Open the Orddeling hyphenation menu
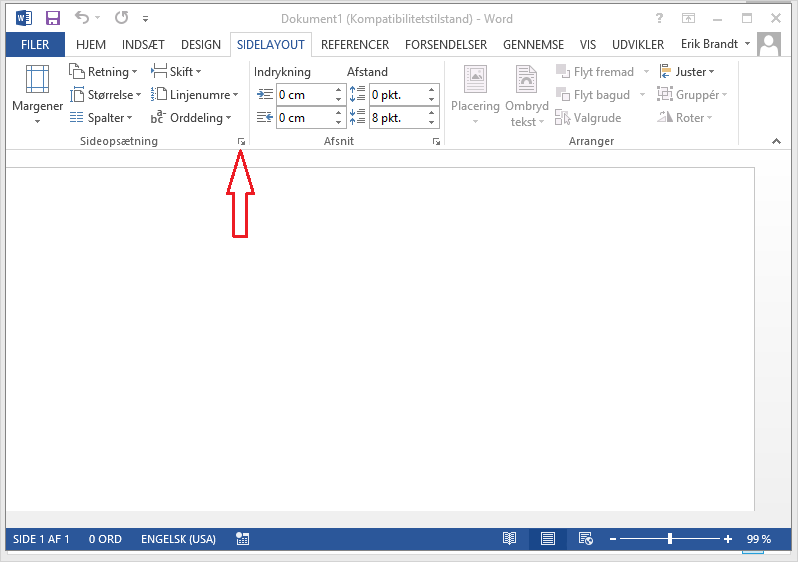This screenshot has width=798, height=562. [191, 118]
